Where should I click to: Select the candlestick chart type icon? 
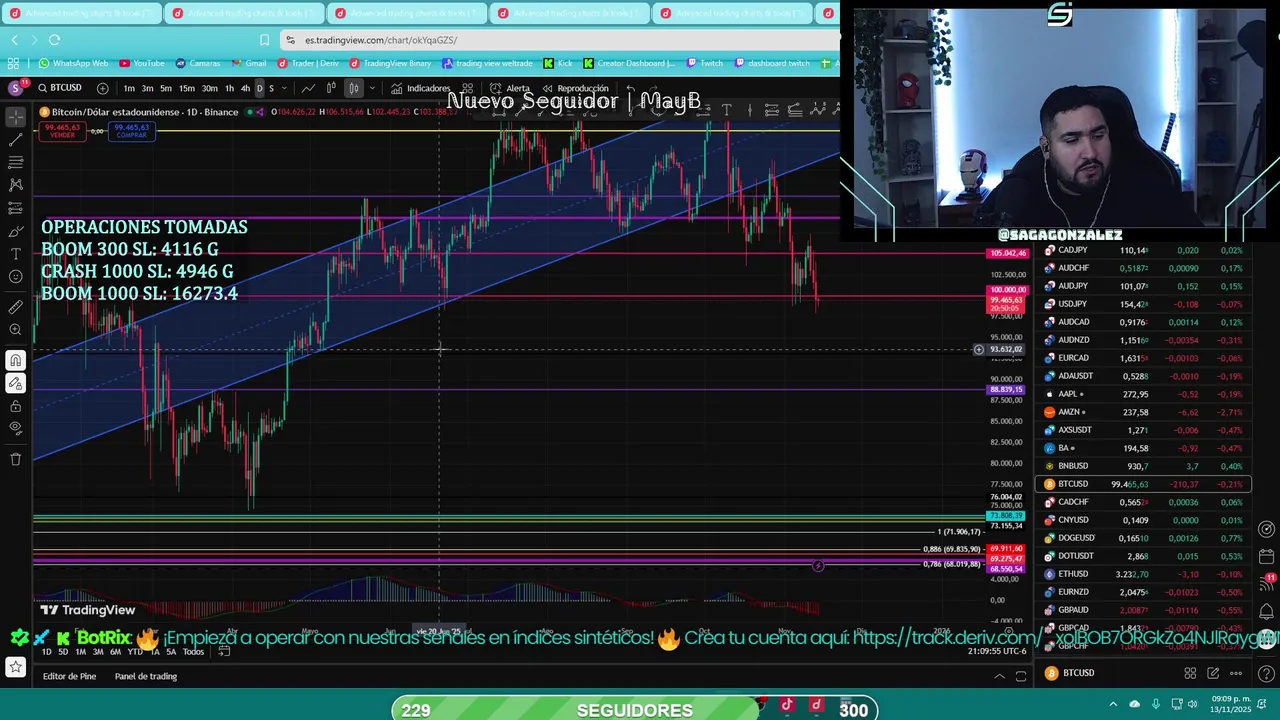[x=354, y=88]
